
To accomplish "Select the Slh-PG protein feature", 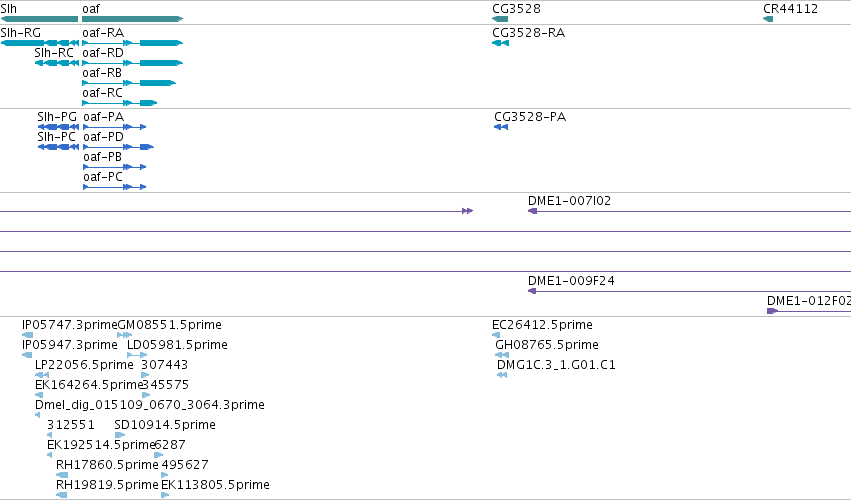I will click(58, 127).
